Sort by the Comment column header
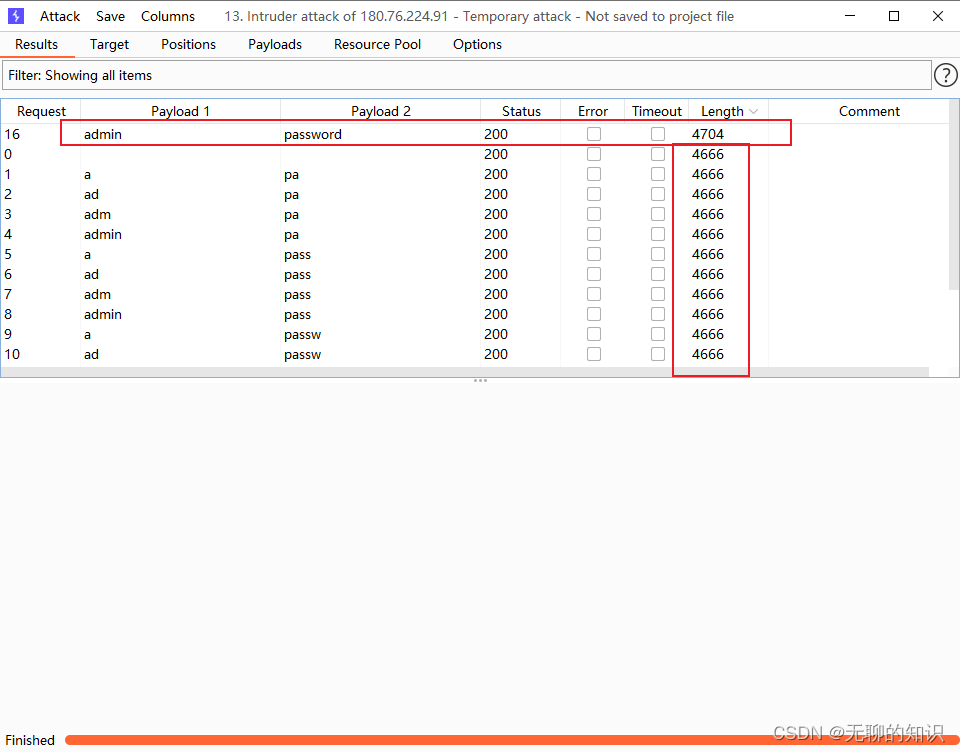Image resolution: width=960 pixels, height=752 pixels. 869,111
